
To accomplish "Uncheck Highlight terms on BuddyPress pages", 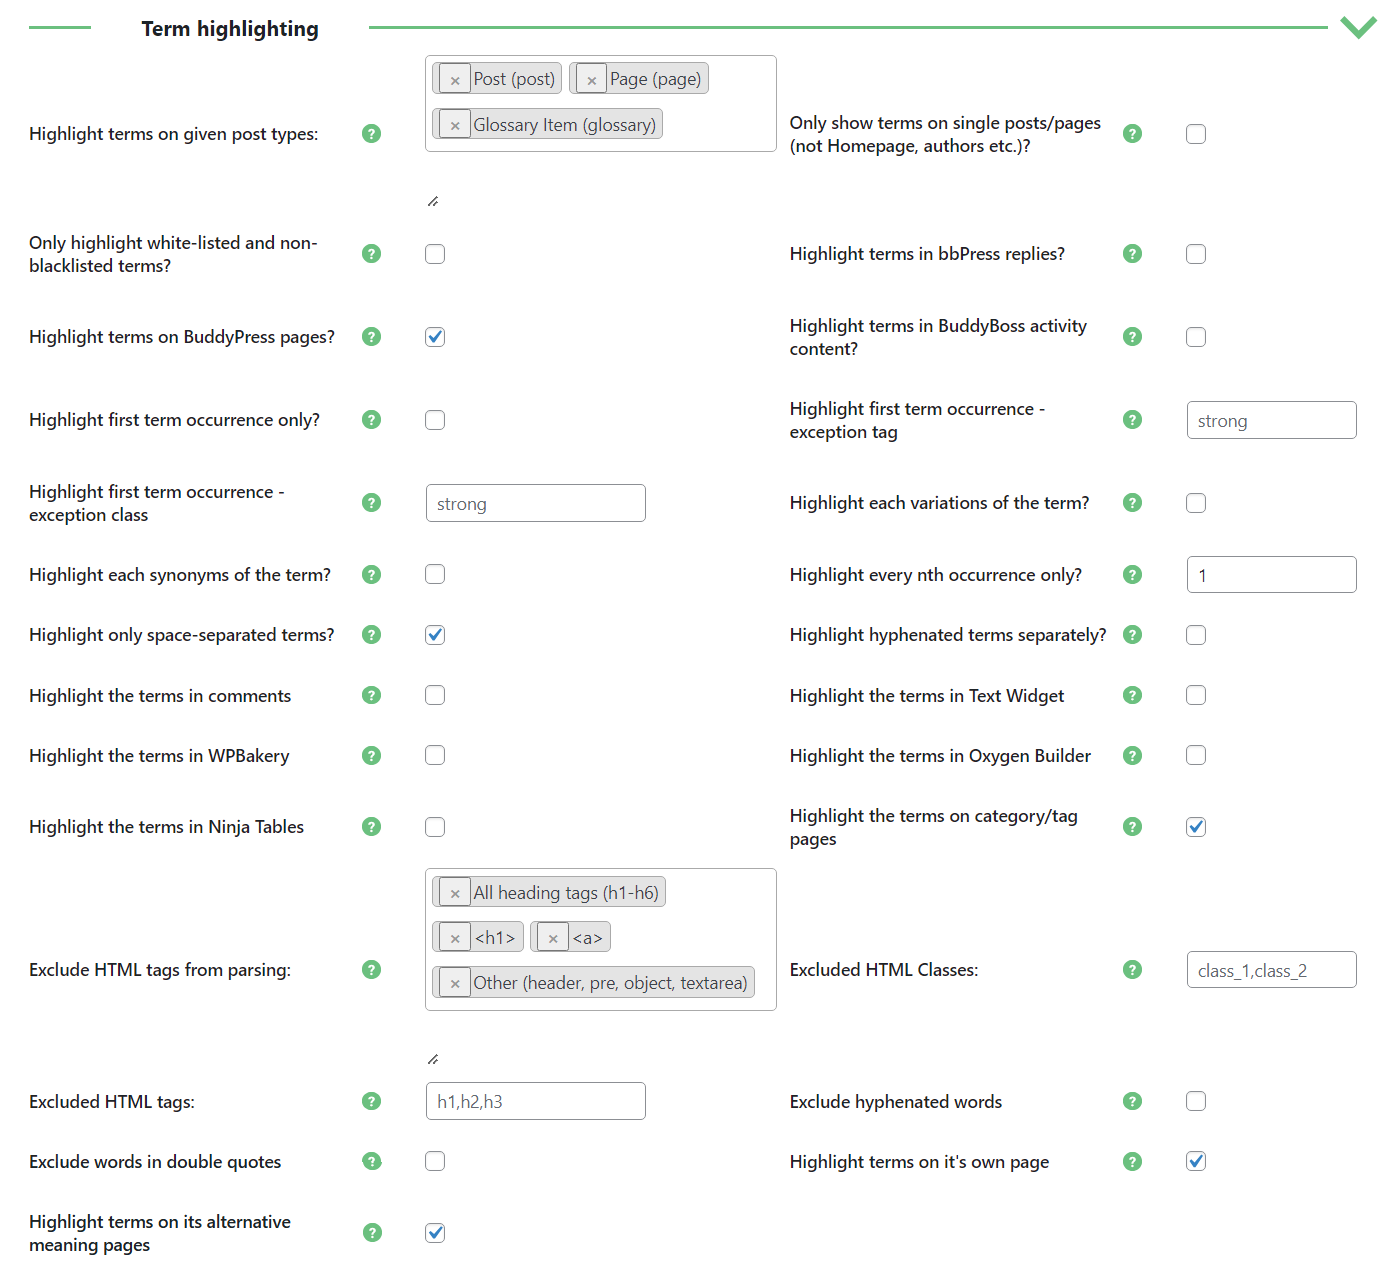I will coord(435,337).
